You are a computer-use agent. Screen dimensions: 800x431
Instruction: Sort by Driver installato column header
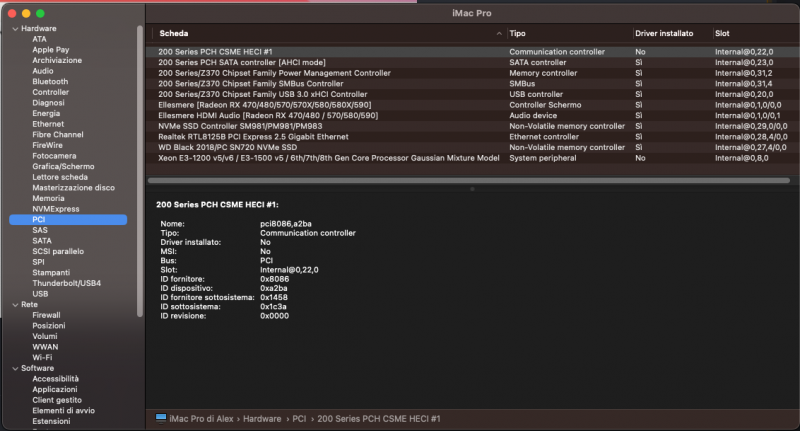pos(664,34)
